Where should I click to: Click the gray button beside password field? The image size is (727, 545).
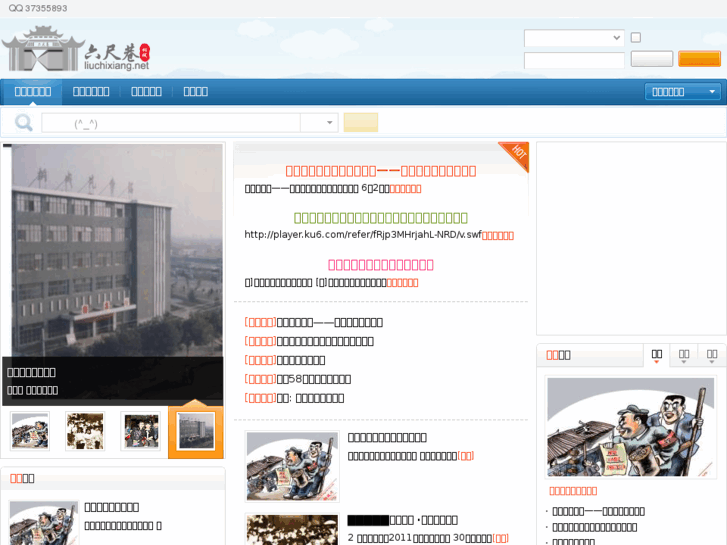click(651, 59)
